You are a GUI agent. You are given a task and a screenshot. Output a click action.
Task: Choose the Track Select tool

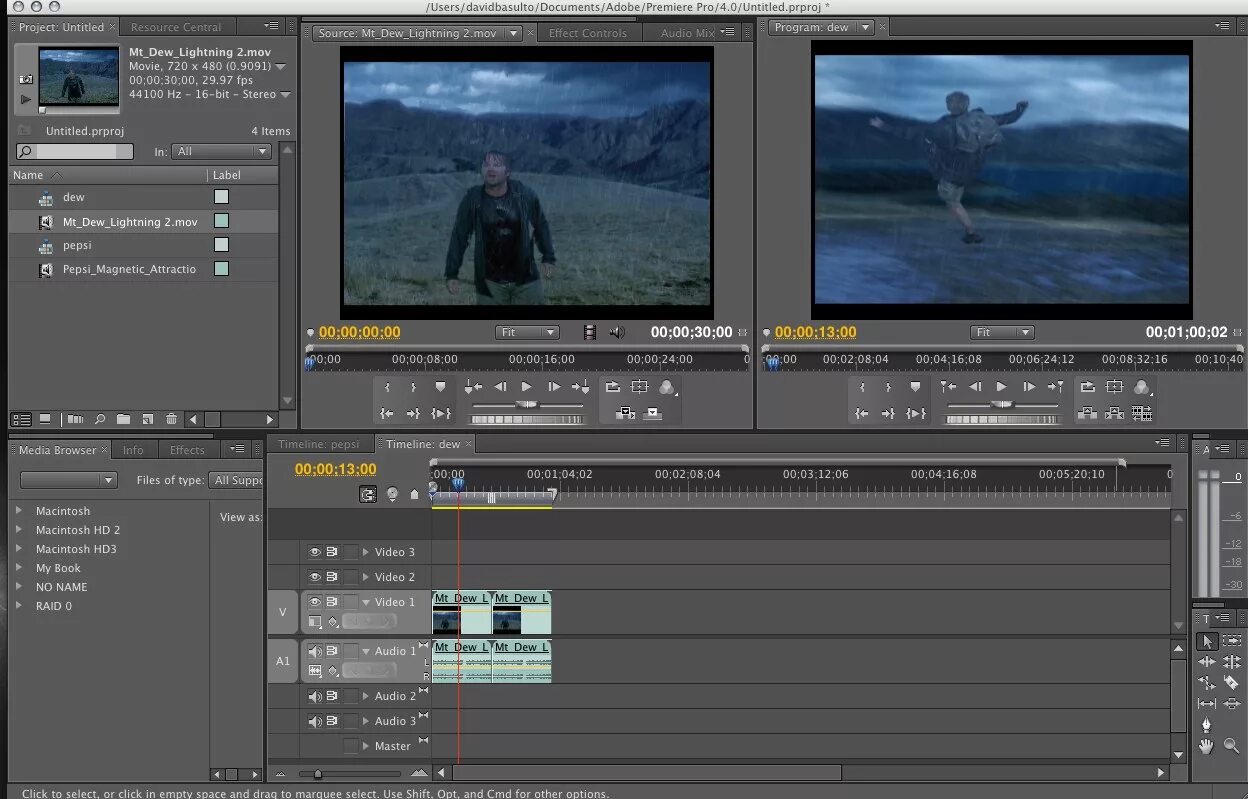point(1231,641)
